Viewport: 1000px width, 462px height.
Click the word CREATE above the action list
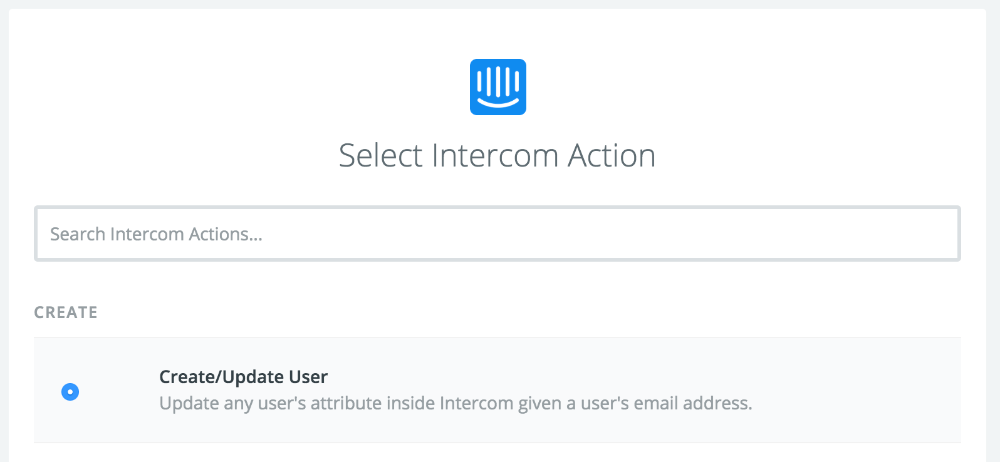point(66,312)
